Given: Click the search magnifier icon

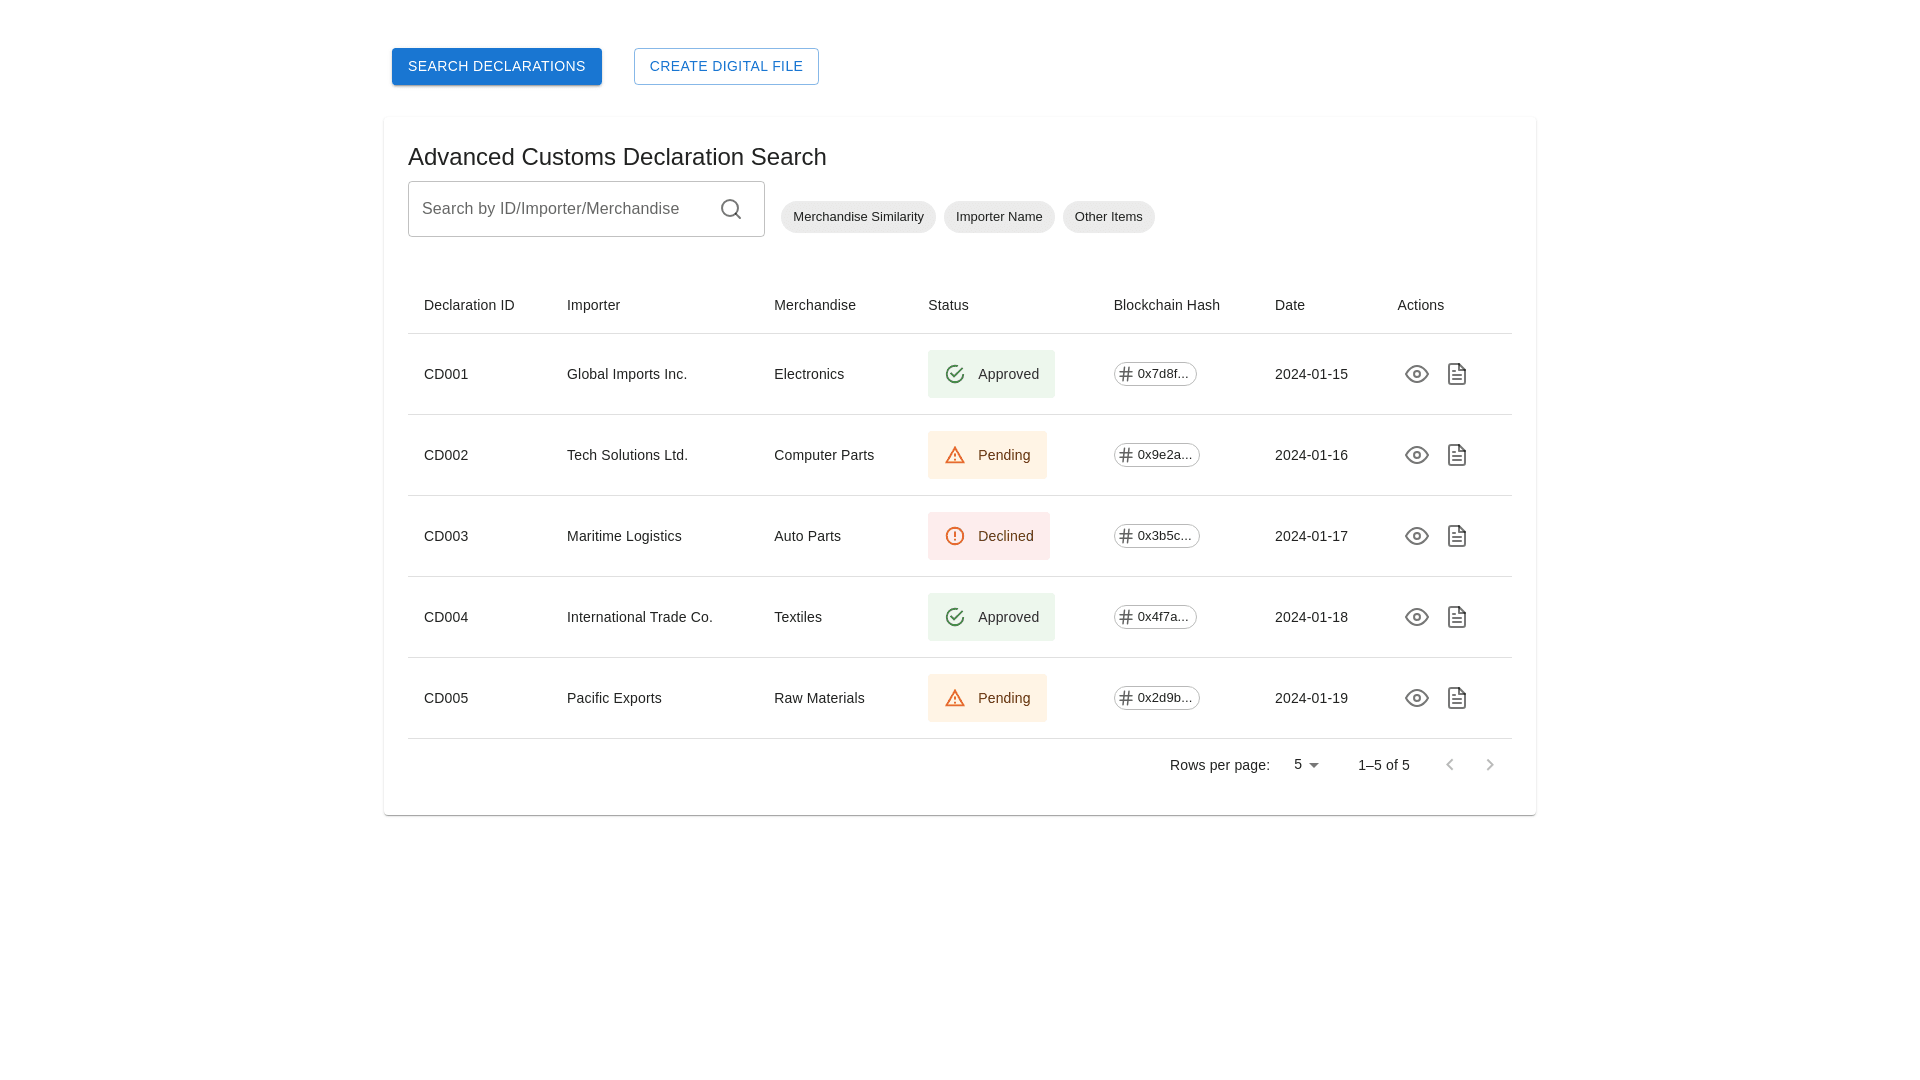Looking at the screenshot, I should point(731,209).
